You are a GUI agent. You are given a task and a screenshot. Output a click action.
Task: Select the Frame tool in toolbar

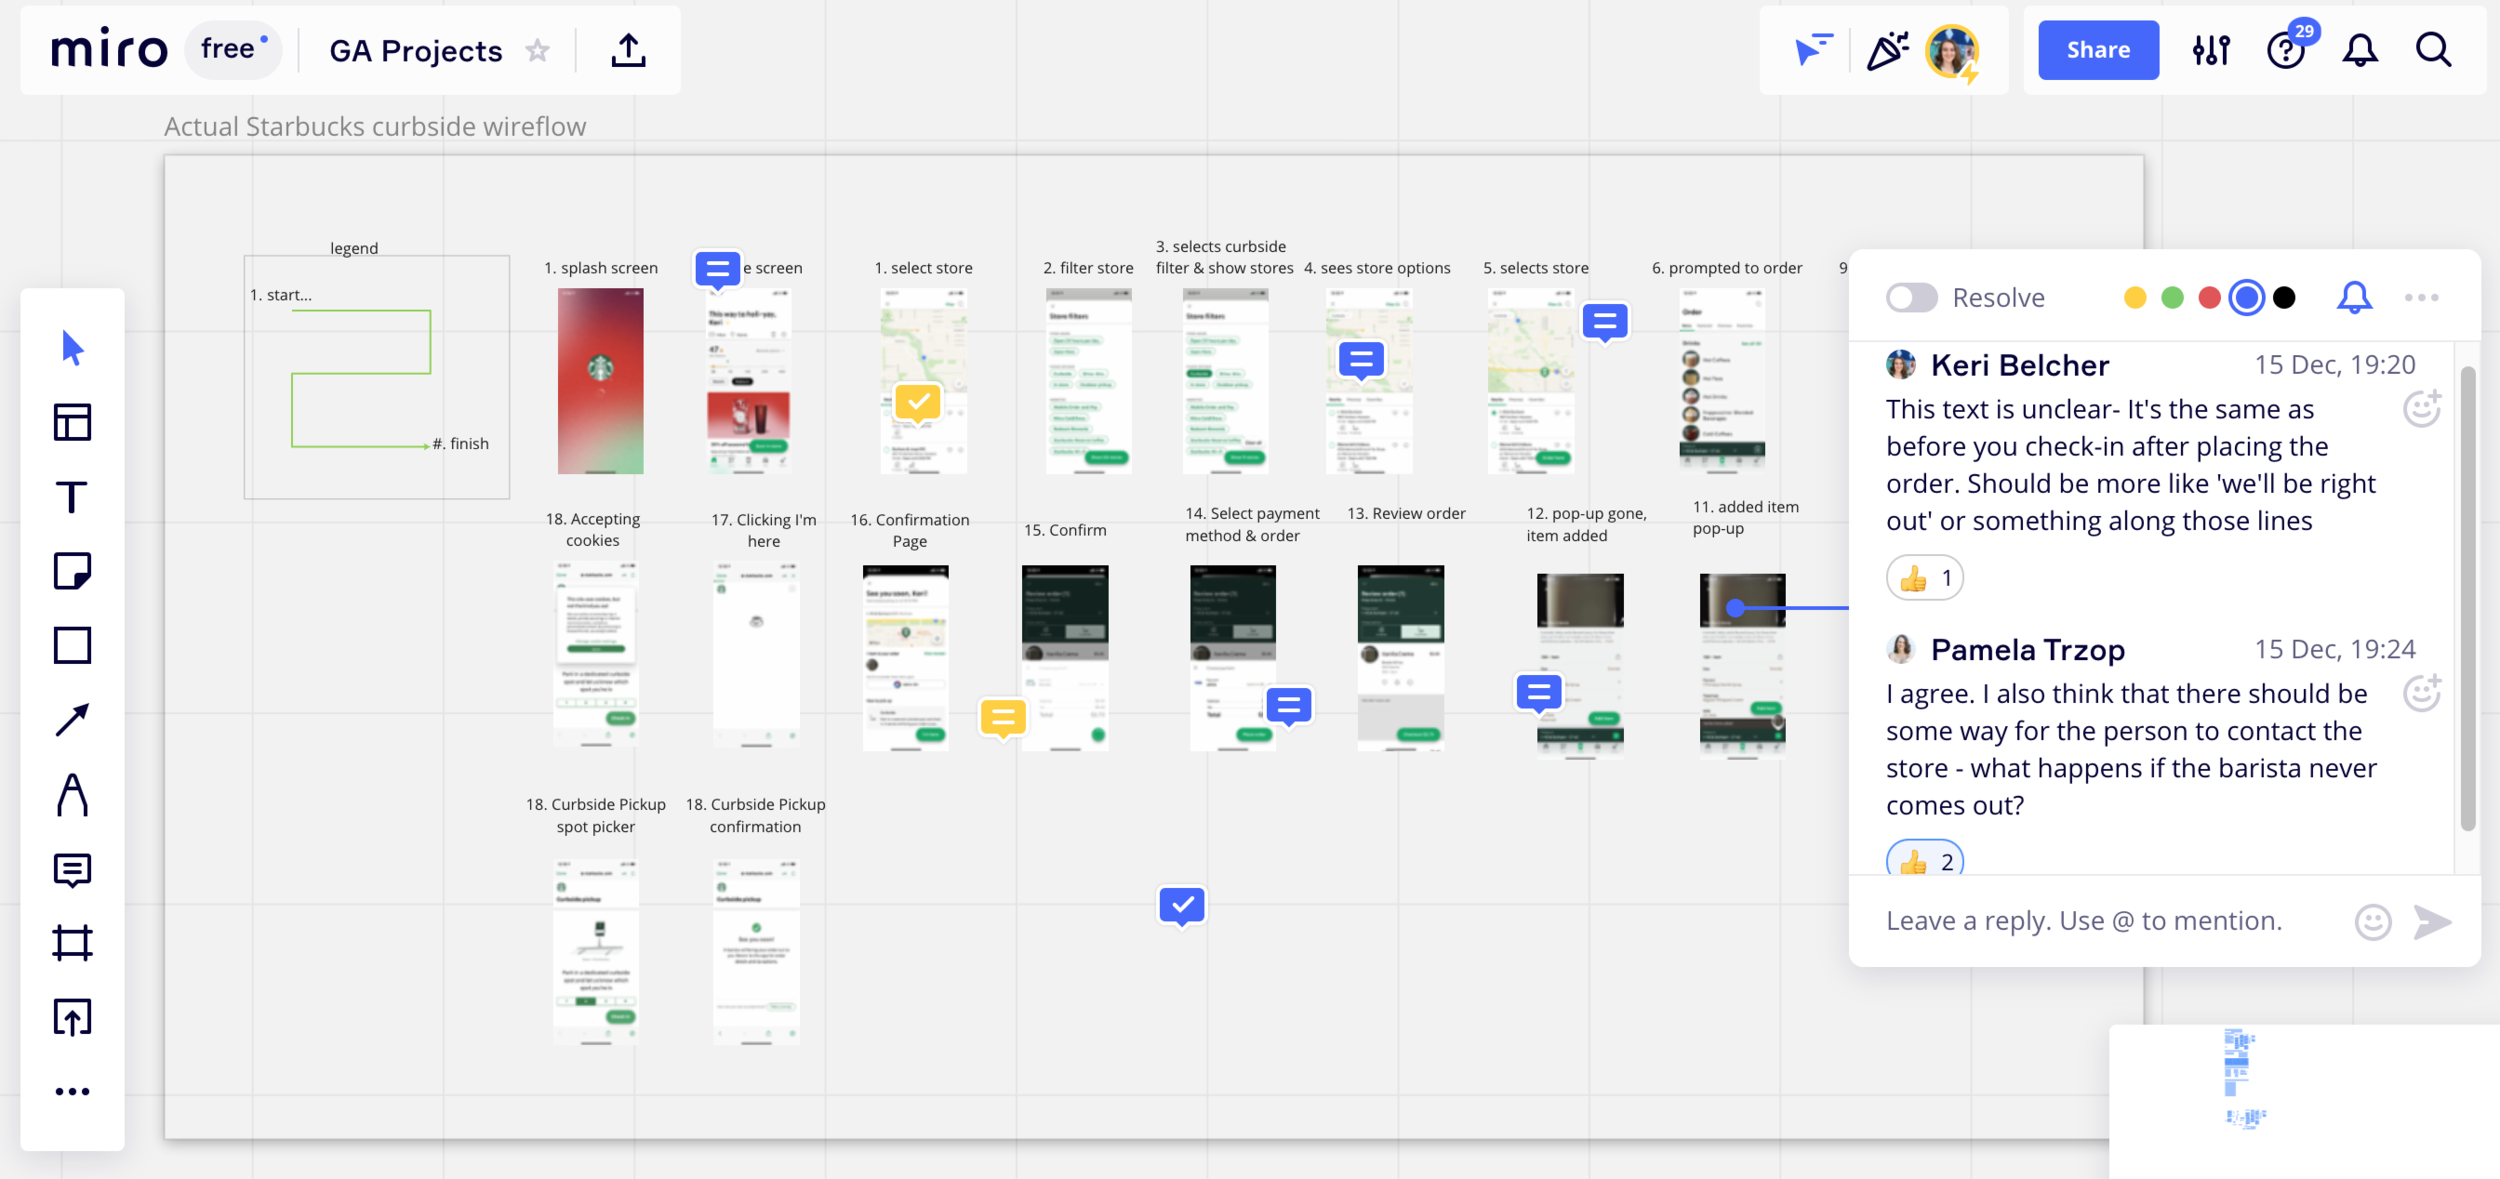72,943
